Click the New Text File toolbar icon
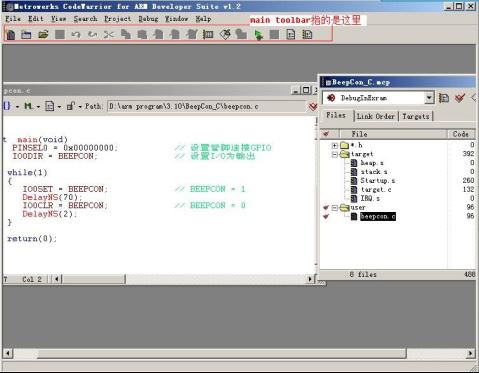The image size is (479, 373). click(11, 34)
